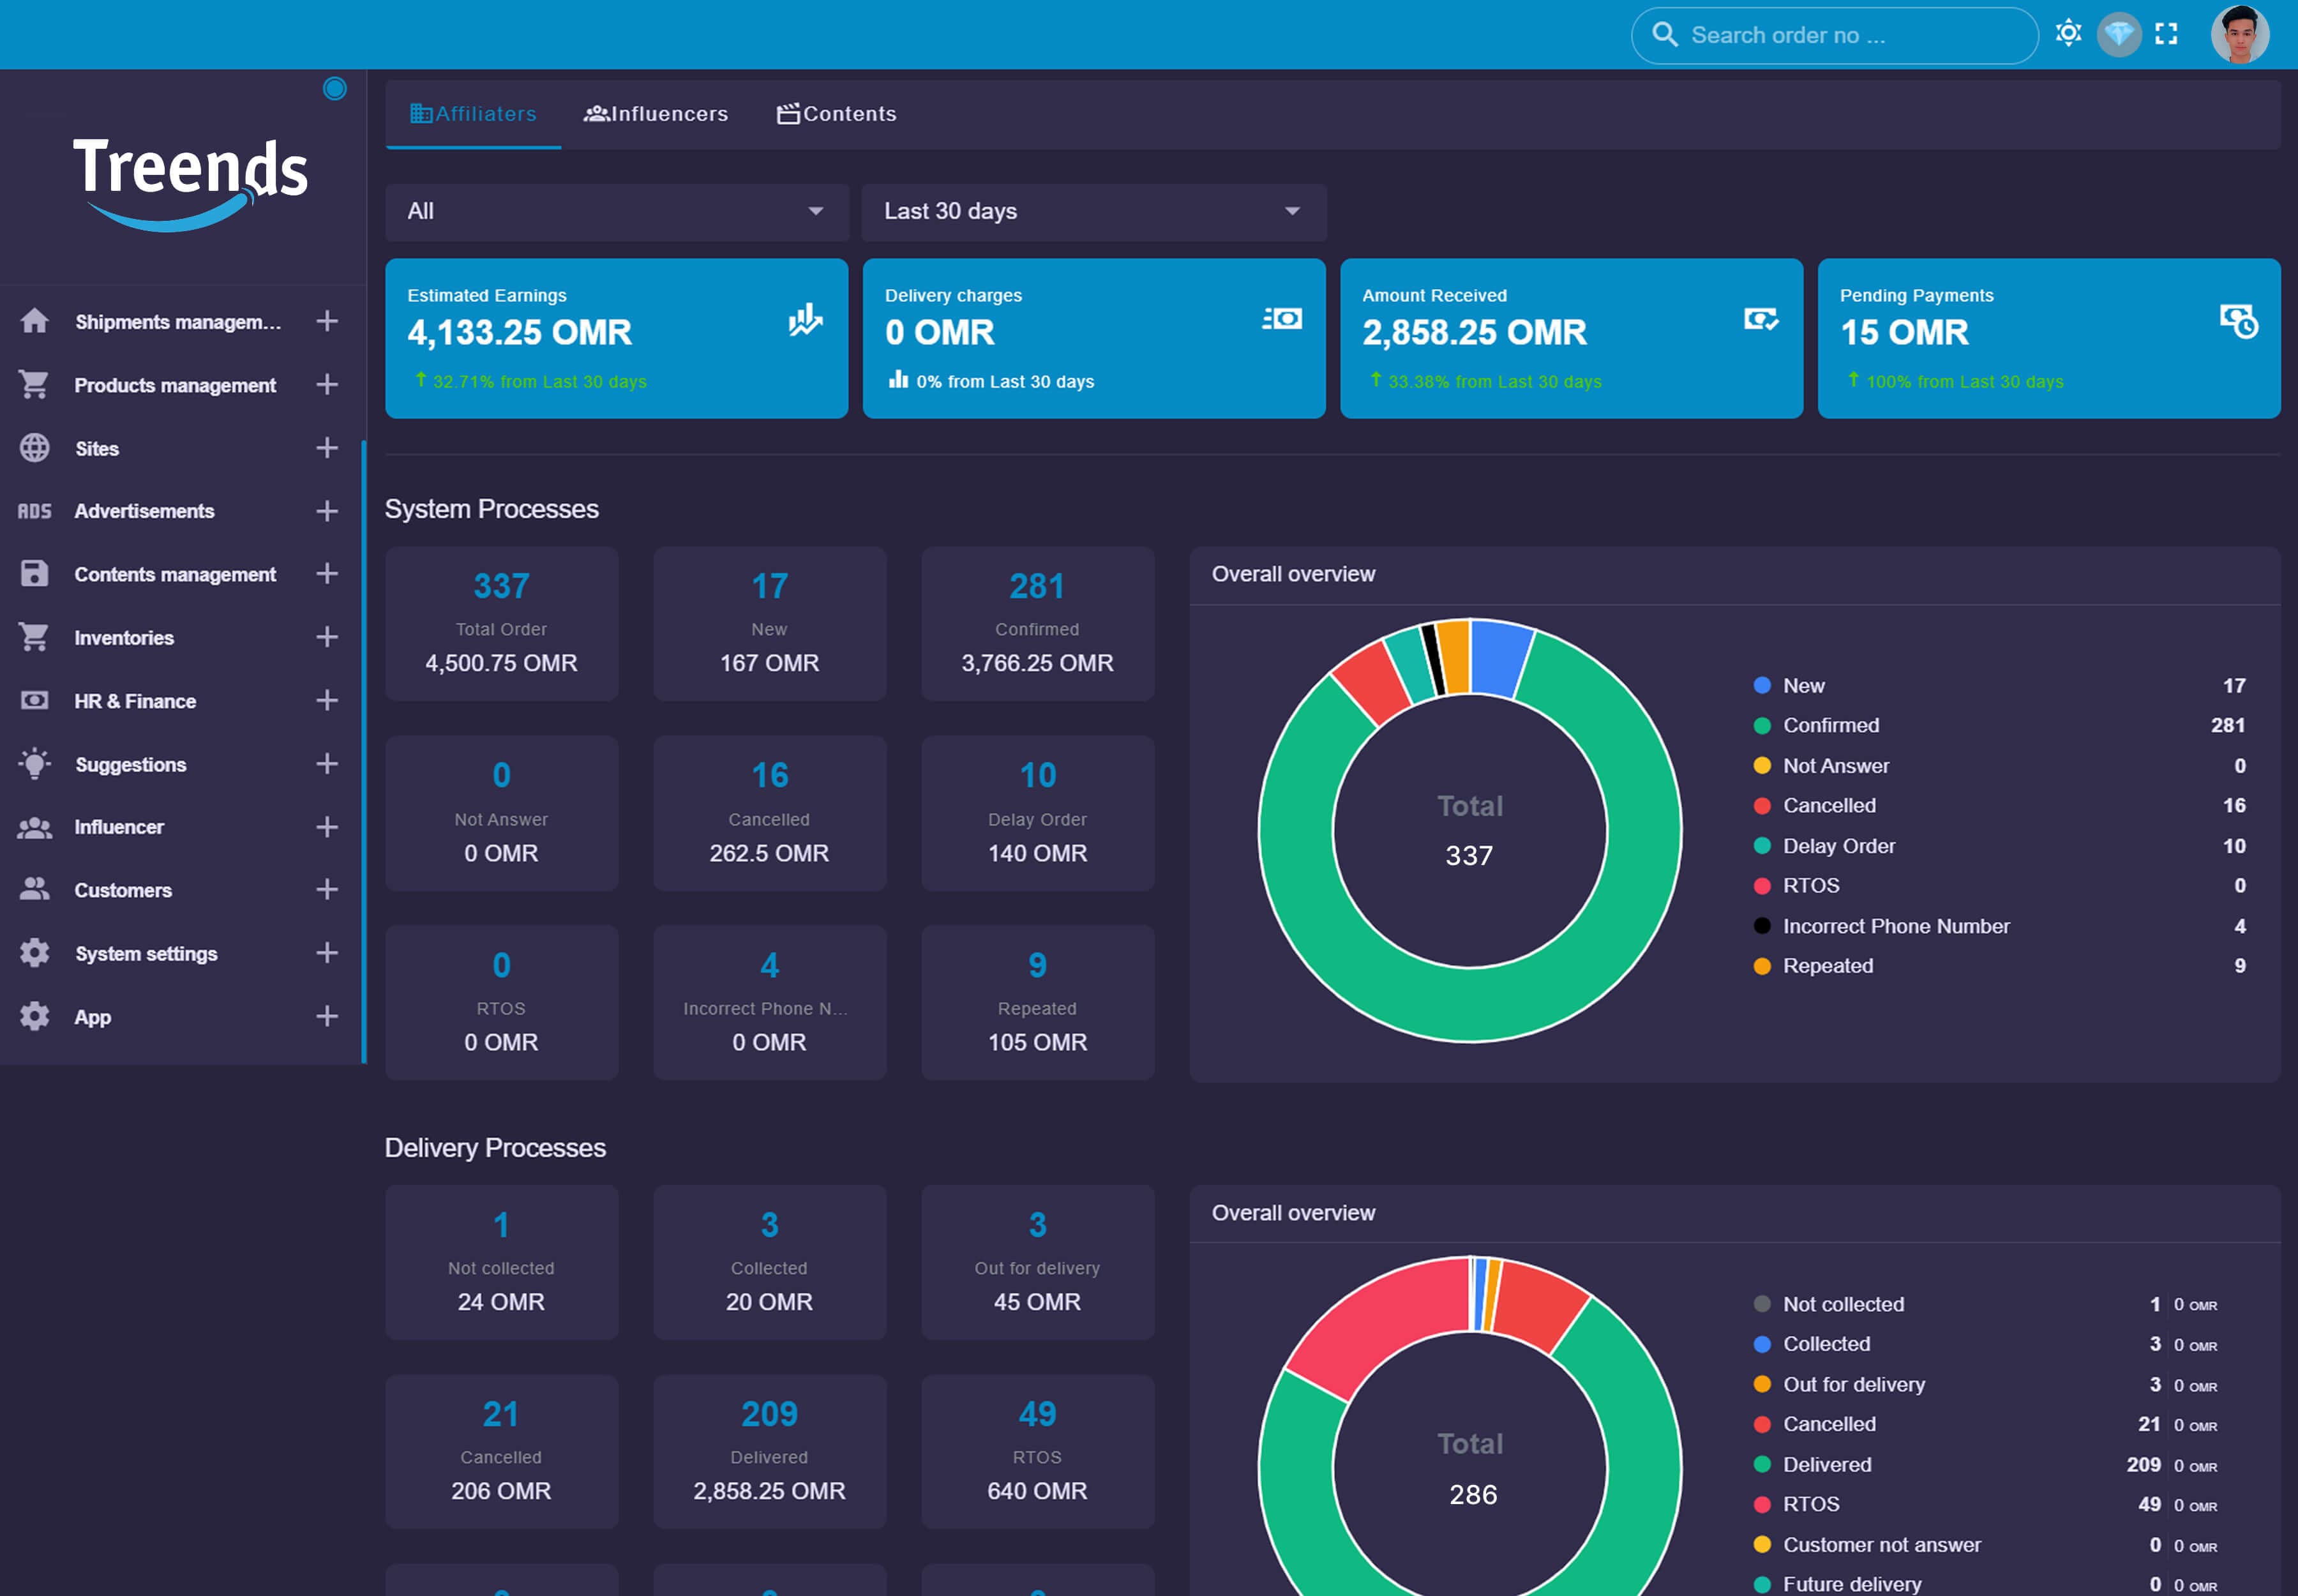This screenshot has height=1596, width=2298.
Task: Open the All filter dropdown
Action: pos(617,211)
